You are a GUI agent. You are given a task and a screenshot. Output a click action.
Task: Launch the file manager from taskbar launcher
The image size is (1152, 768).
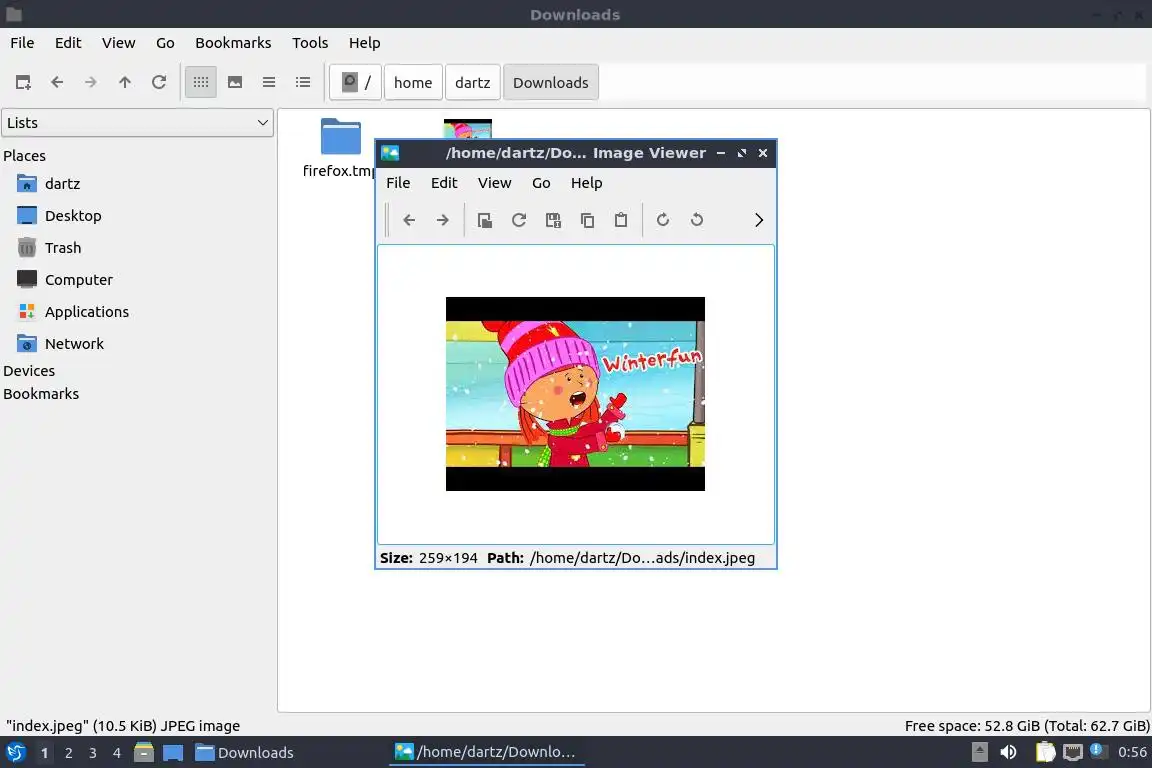click(144, 753)
